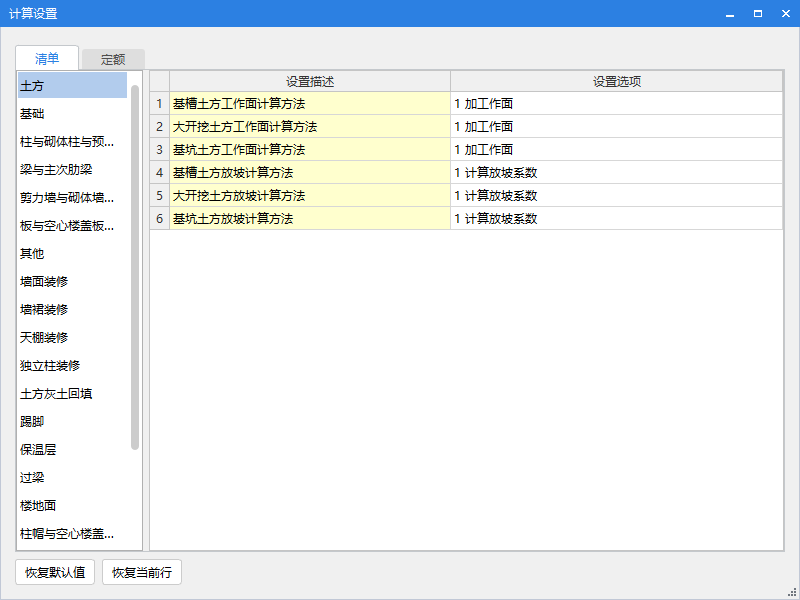Select 梁与主次肋梁 category
Image resolution: width=800 pixels, height=600 pixels.
(x=72, y=169)
